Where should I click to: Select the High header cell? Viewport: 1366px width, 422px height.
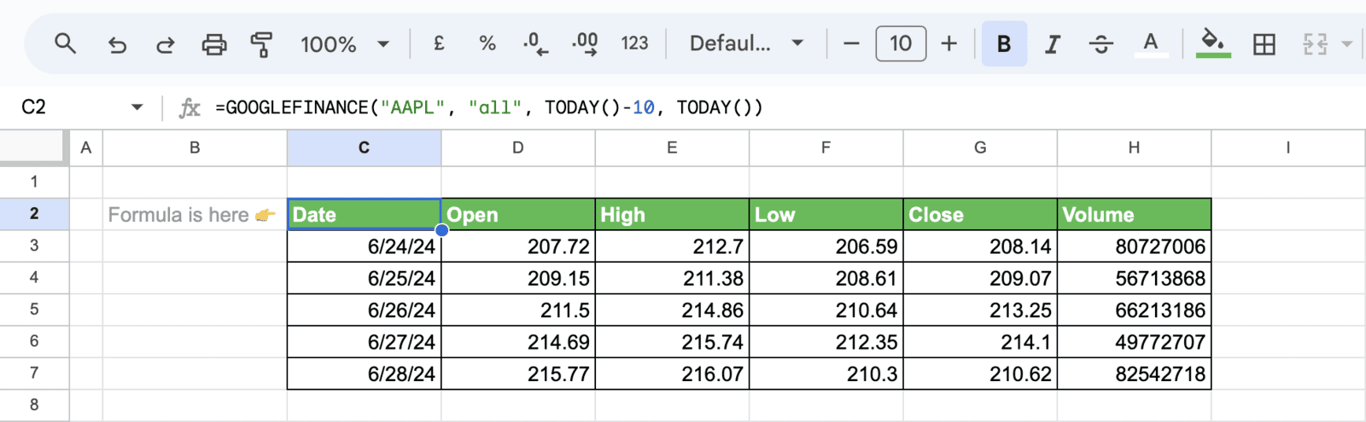[x=672, y=214]
